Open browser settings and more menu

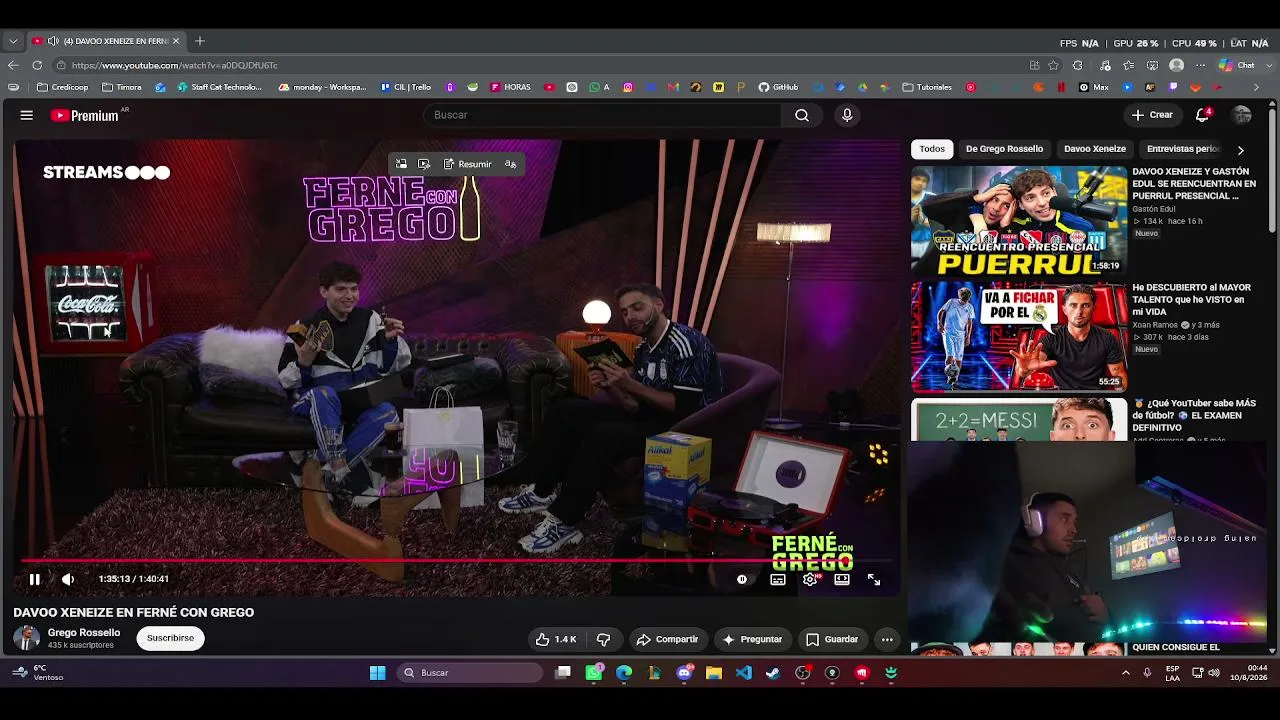point(1199,65)
